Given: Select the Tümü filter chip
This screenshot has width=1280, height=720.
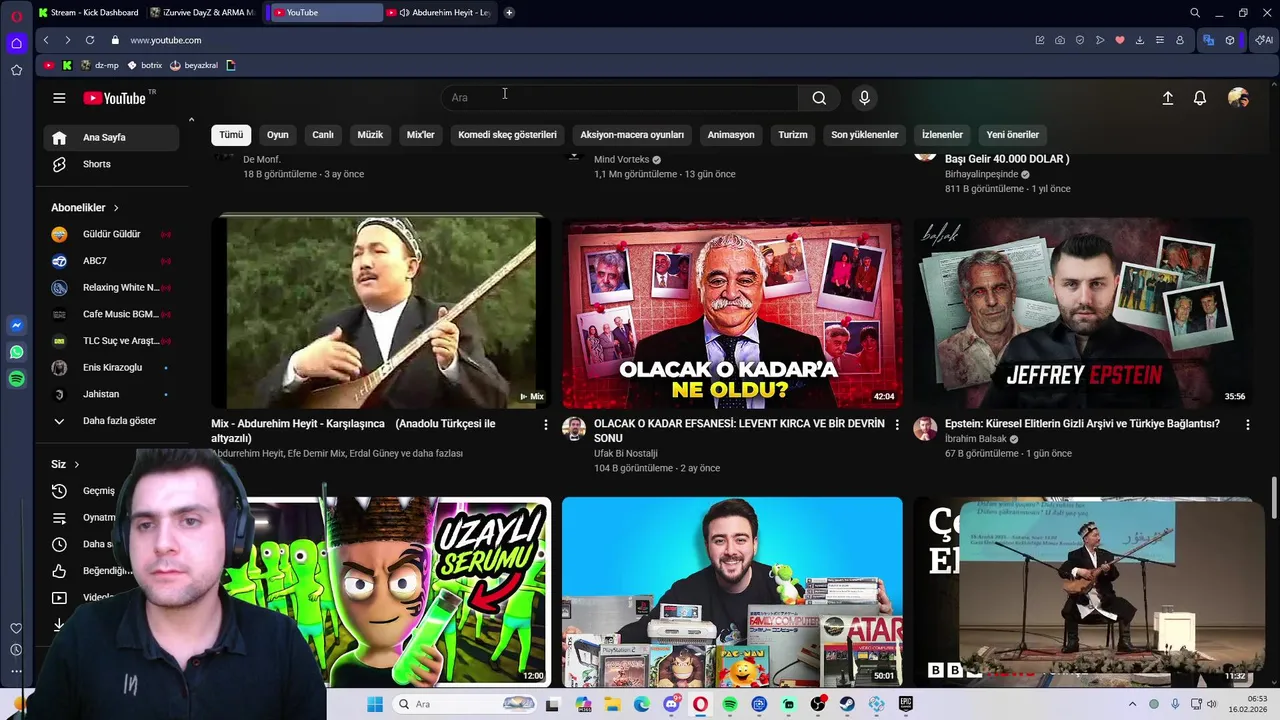Looking at the screenshot, I should click(231, 134).
